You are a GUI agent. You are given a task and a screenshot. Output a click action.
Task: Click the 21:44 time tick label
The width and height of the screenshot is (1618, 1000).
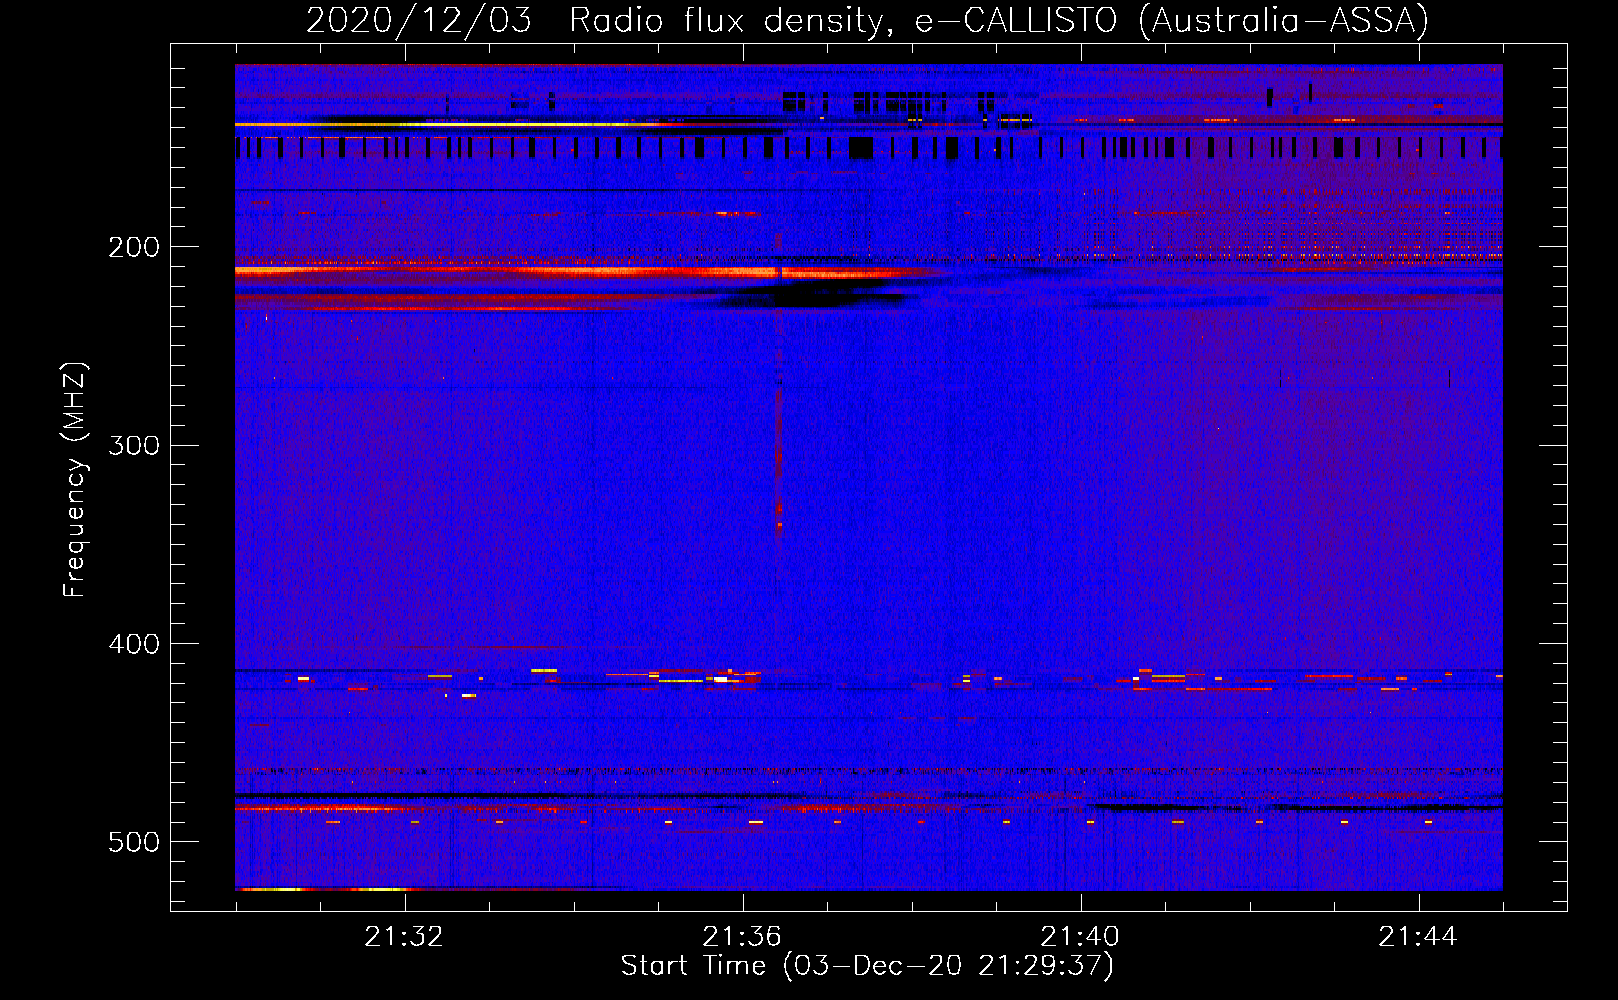point(1418,937)
